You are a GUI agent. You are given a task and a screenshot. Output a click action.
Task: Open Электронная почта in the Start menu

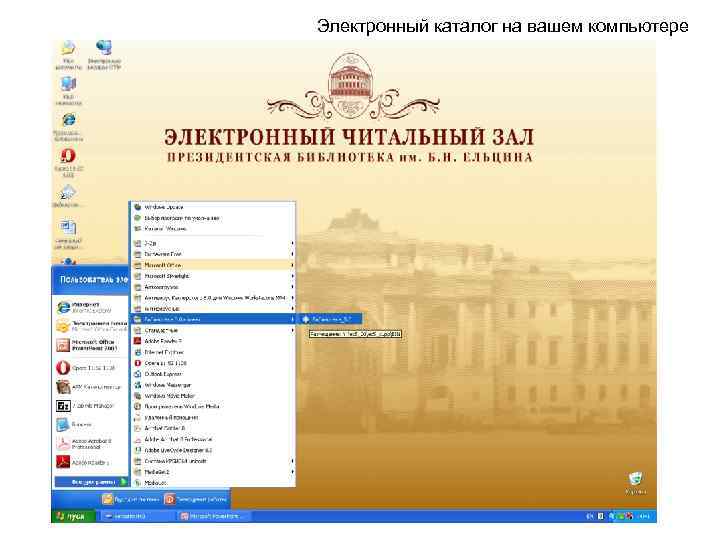[x=92, y=326]
